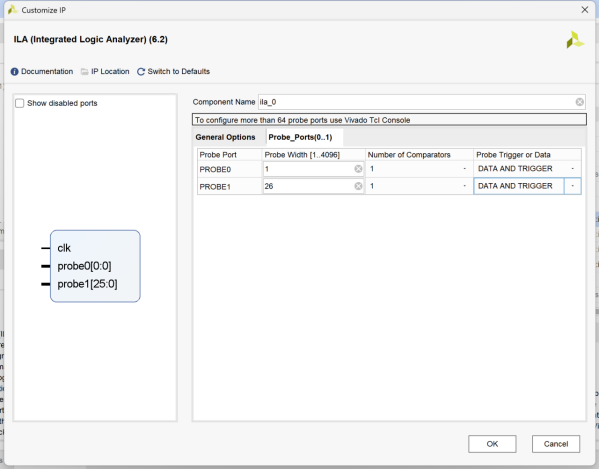This screenshot has width=599, height=469.
Task: Confirm with the OK button
Action: (x=492, y=444)
